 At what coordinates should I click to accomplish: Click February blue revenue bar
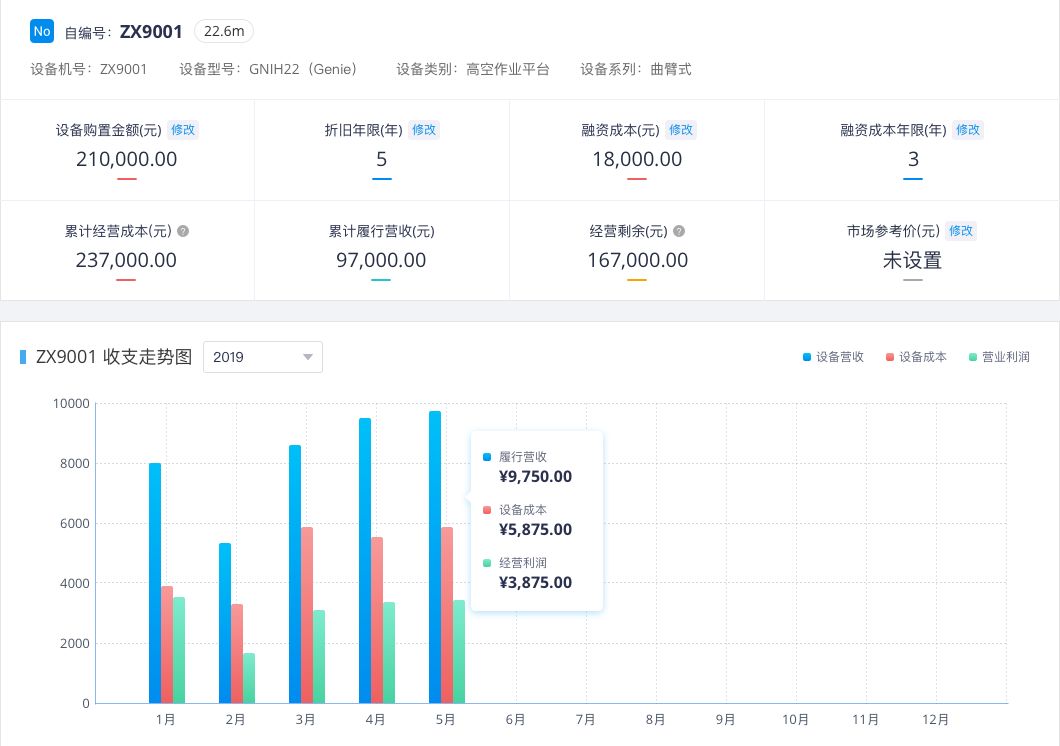click(x=225, y=623)
